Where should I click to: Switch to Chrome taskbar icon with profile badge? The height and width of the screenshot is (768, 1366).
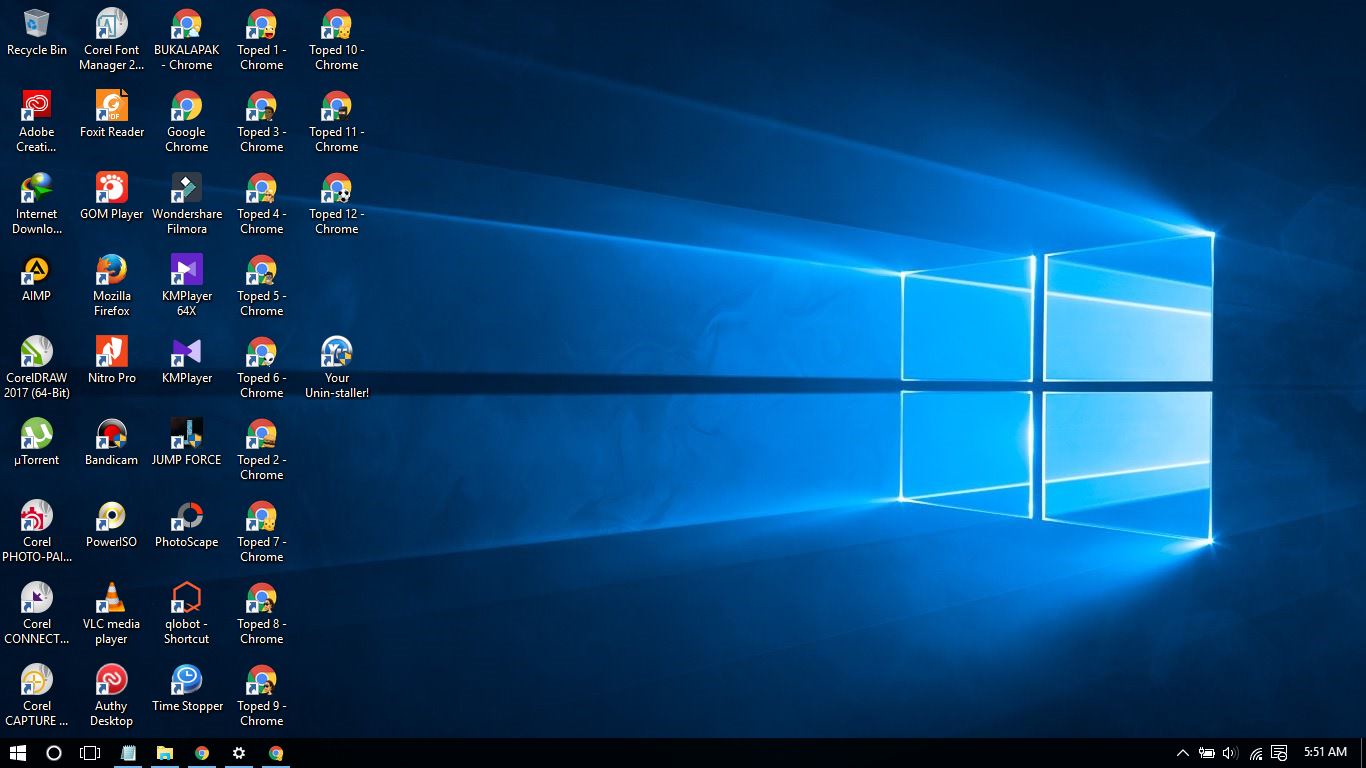tap(276, 753)
